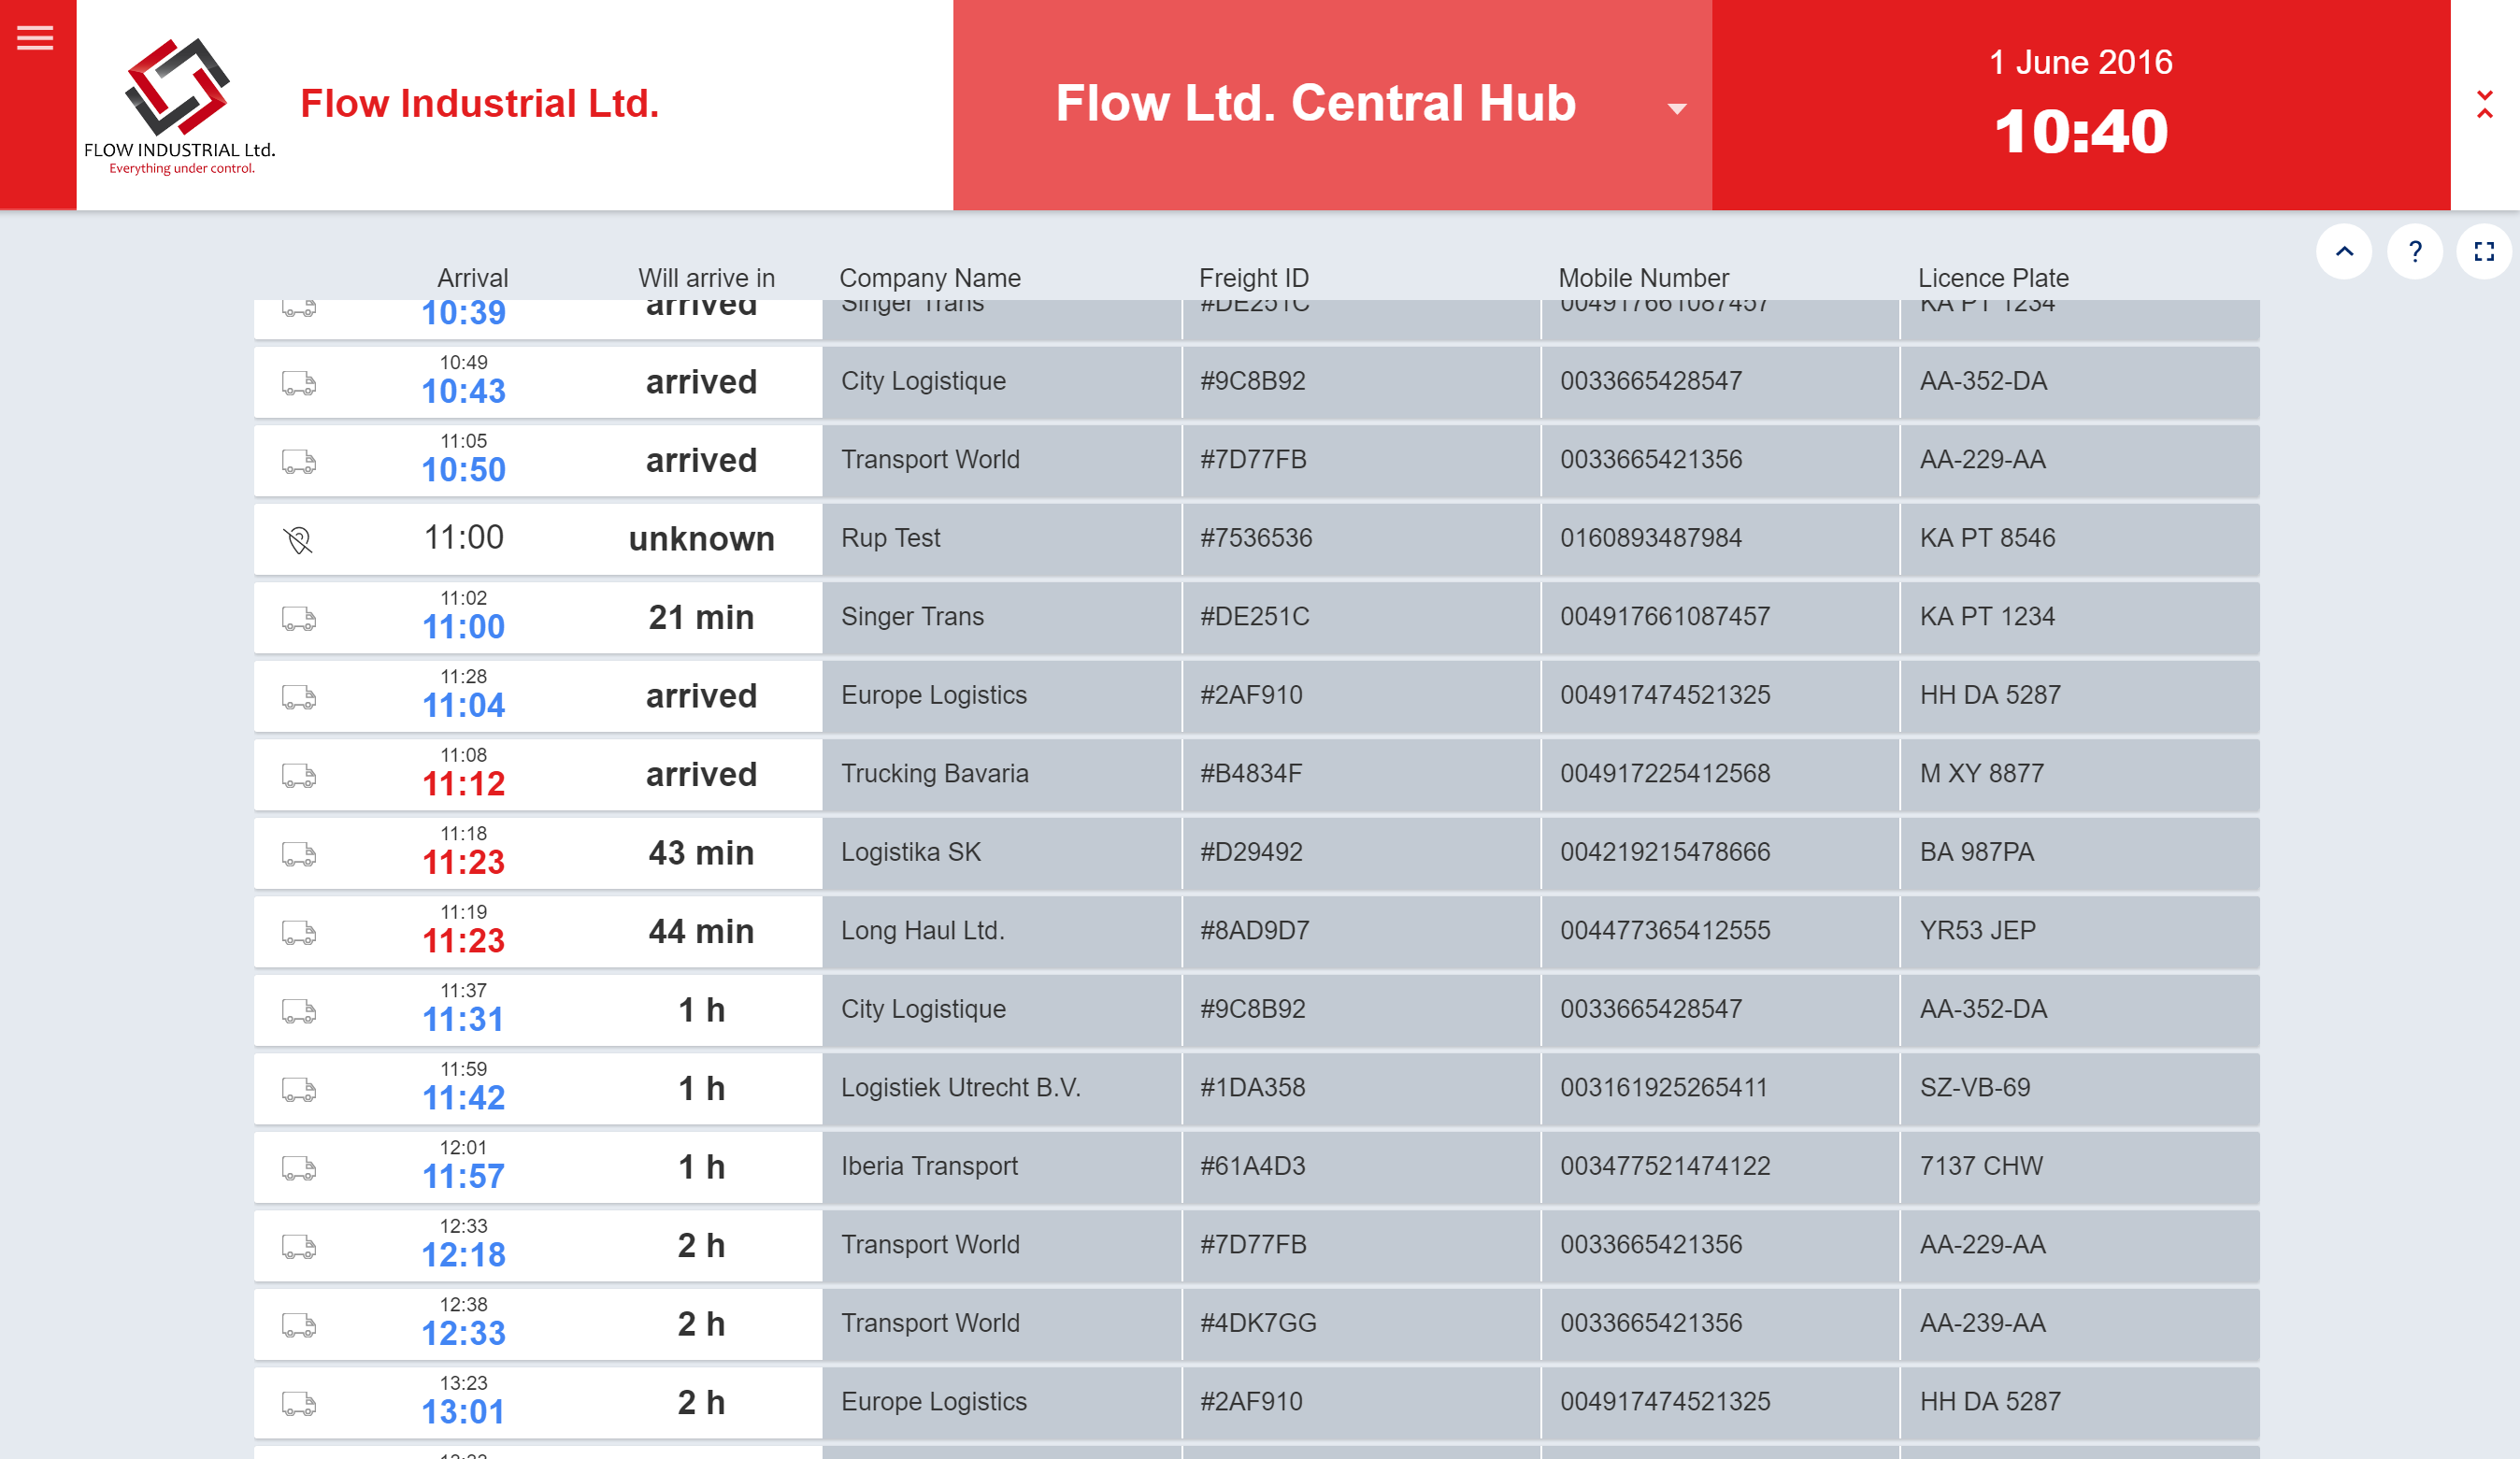This screenshot has width=2520, height=1459.
Task: Click the collapse header up-arrow button
Action: pos(2343,252)
